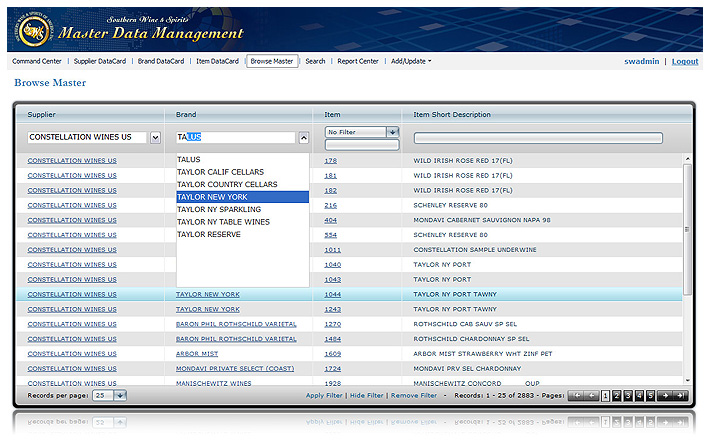
Task: Click the Item Short Description filter field
Action: (x=538, y=138)
